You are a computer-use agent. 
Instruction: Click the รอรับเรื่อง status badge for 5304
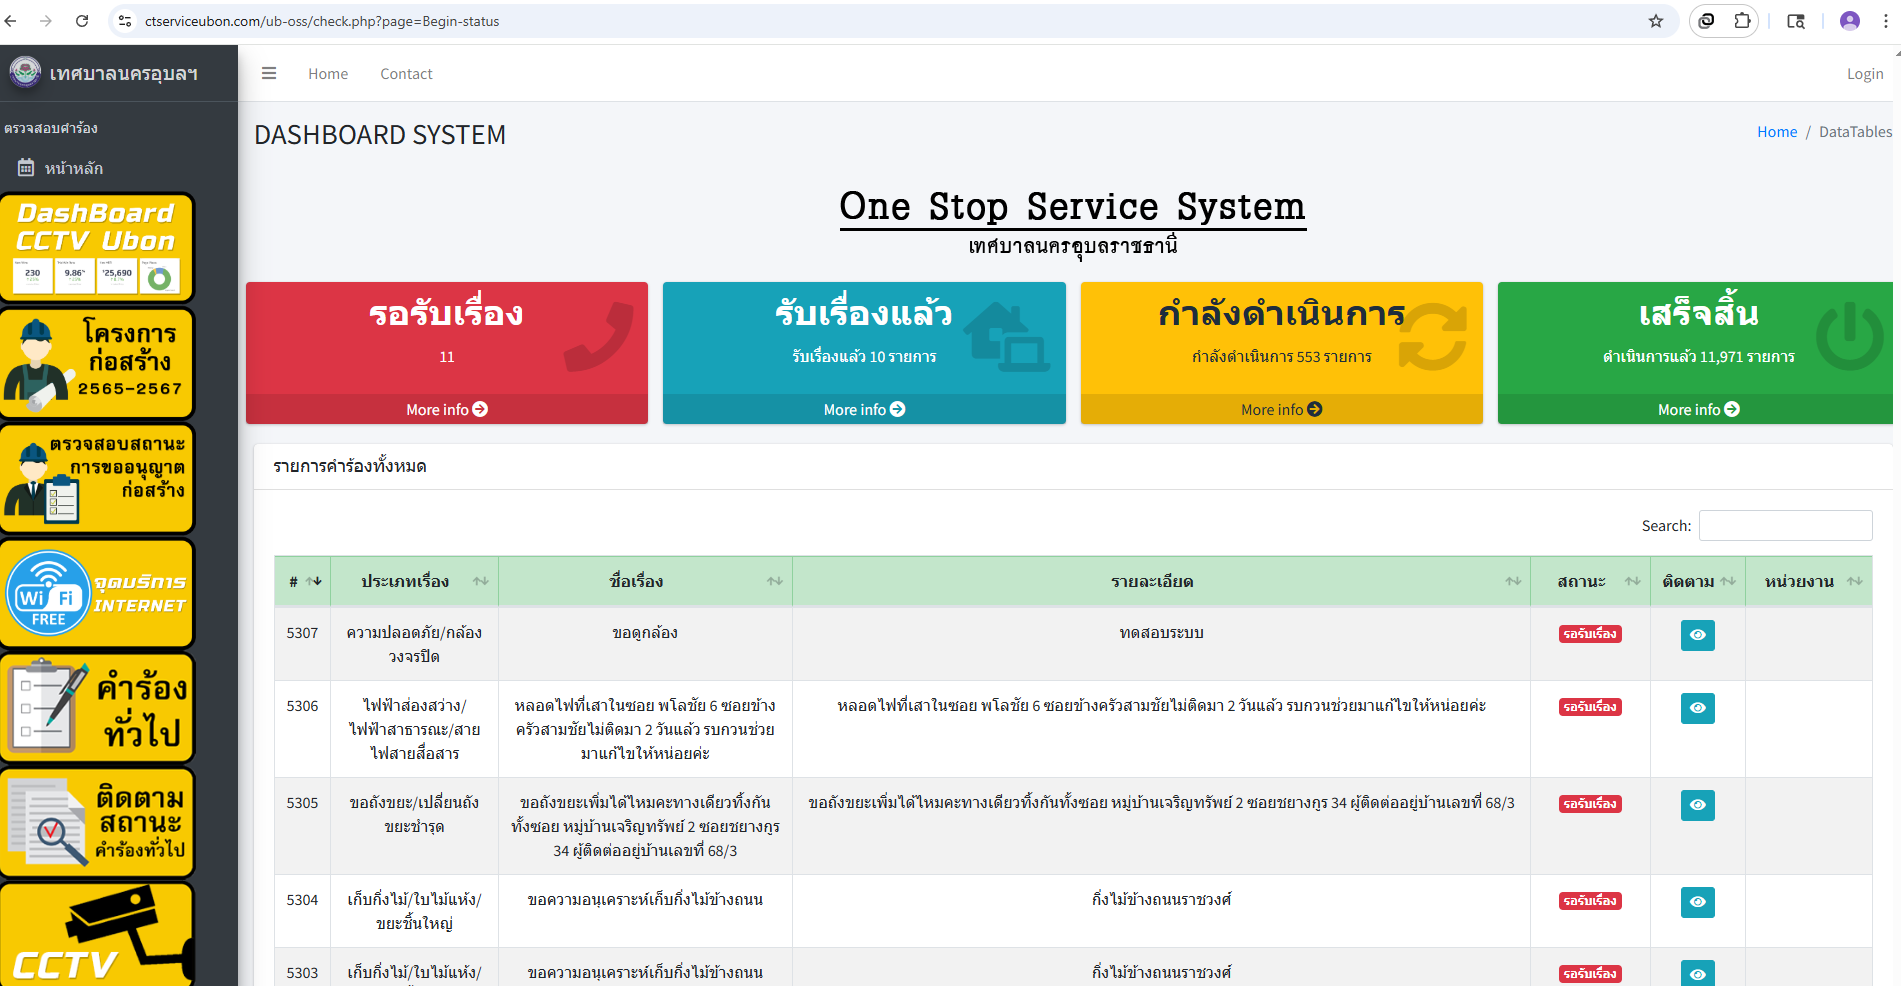click(1590, 901)
